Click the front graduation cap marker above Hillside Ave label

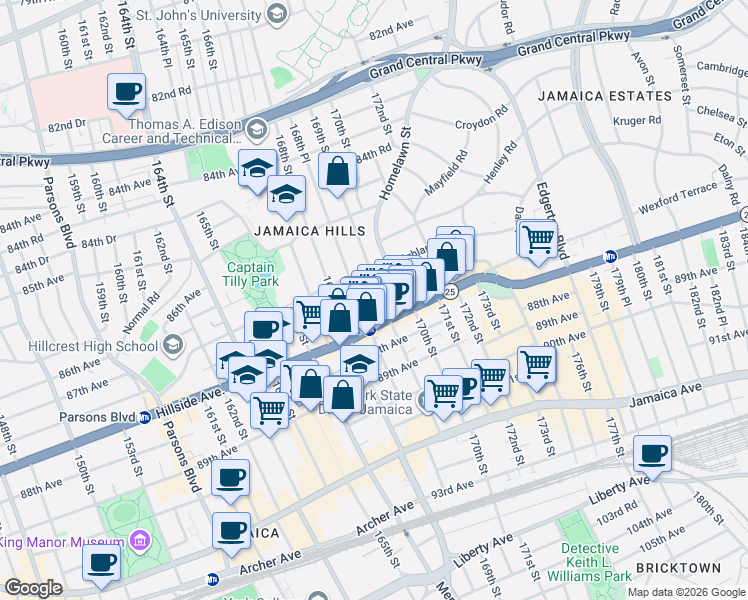(x=247, y=375)
